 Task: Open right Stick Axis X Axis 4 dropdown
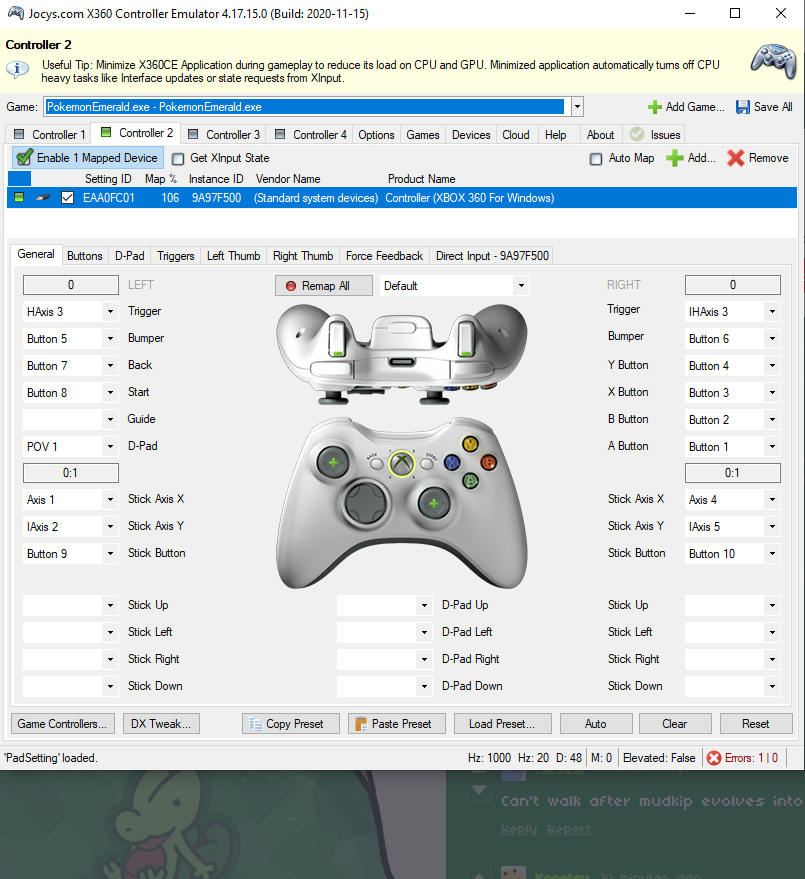click(772, 499)
